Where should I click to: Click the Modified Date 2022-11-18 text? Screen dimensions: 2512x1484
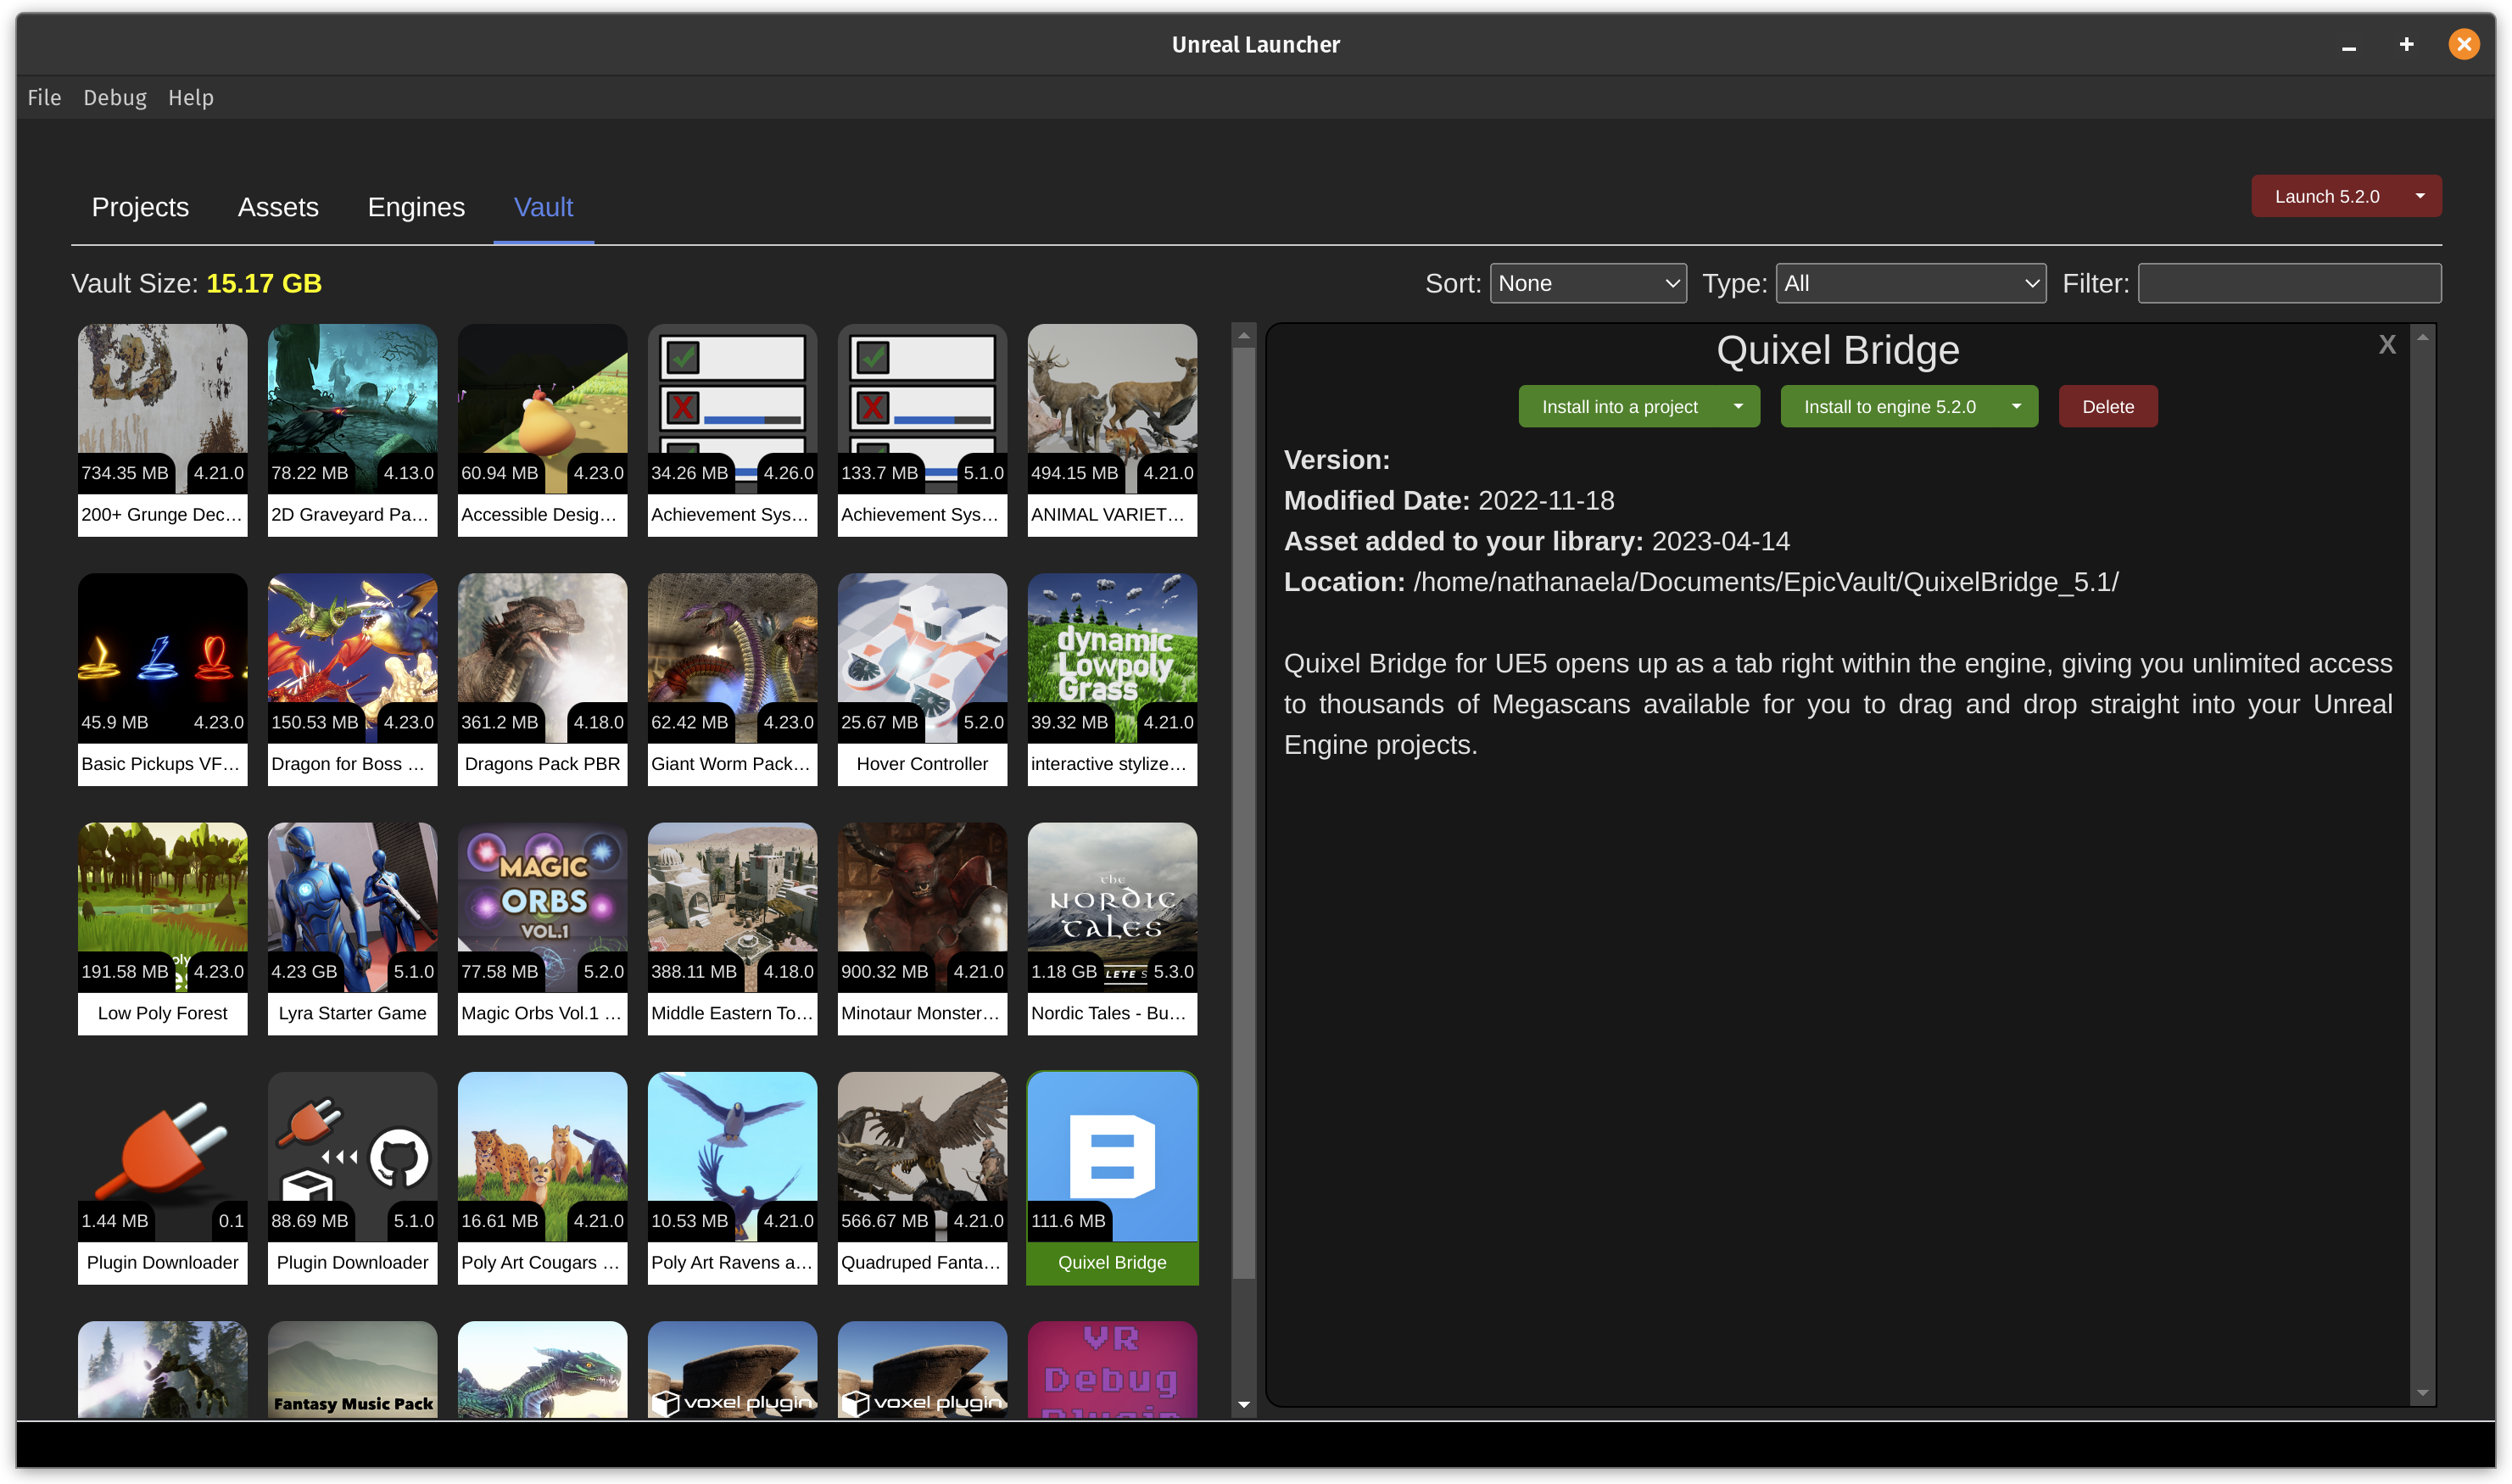(x=1448, y=500)
